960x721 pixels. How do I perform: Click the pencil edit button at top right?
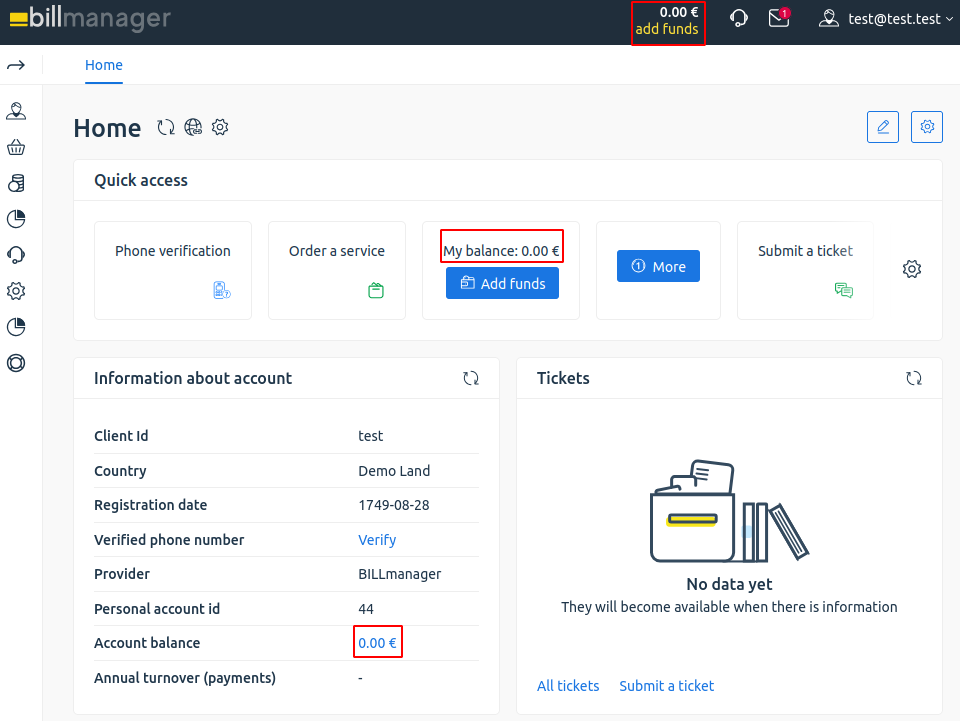coord(882,127)
